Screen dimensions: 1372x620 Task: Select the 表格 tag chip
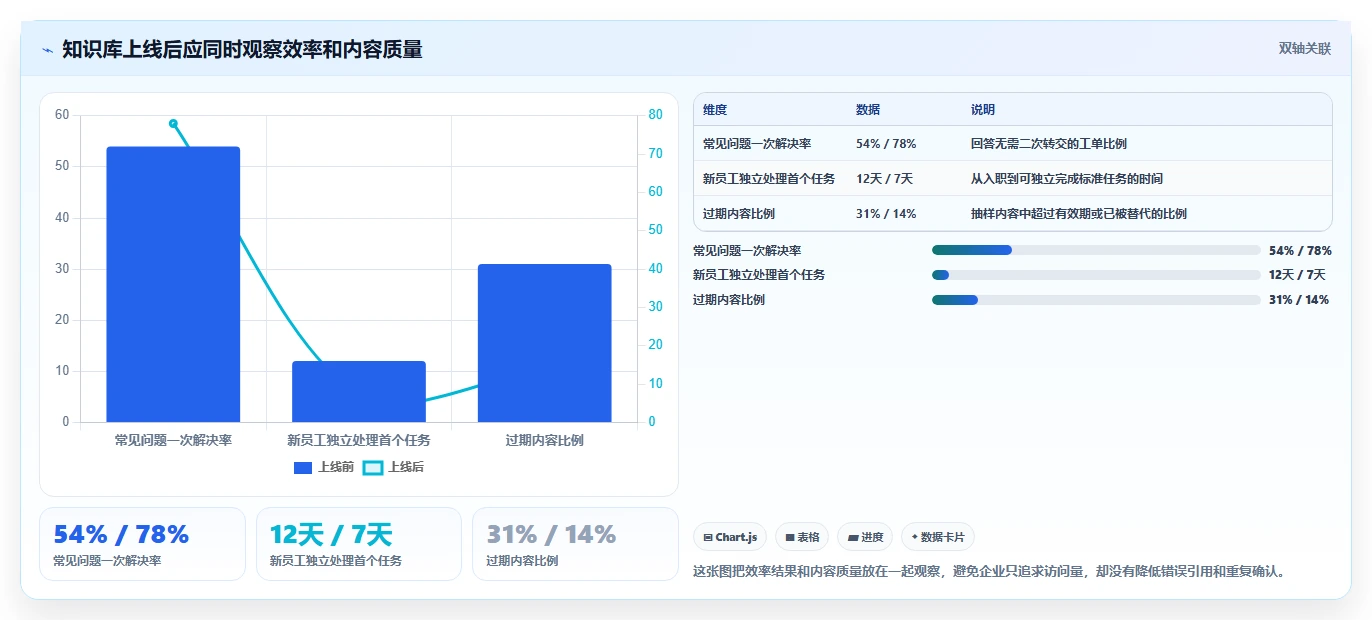click(802, 537)
